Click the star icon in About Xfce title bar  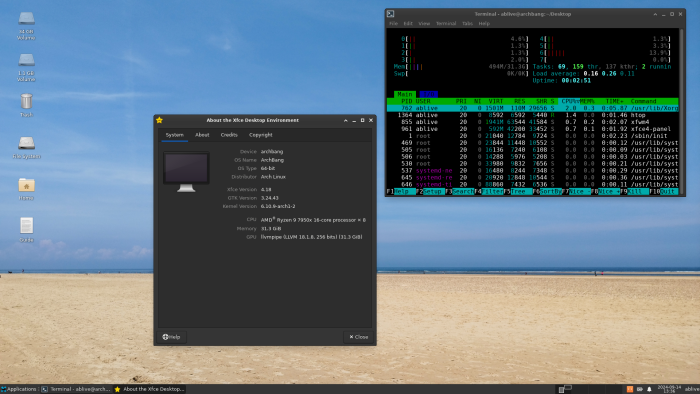(159, 120)
